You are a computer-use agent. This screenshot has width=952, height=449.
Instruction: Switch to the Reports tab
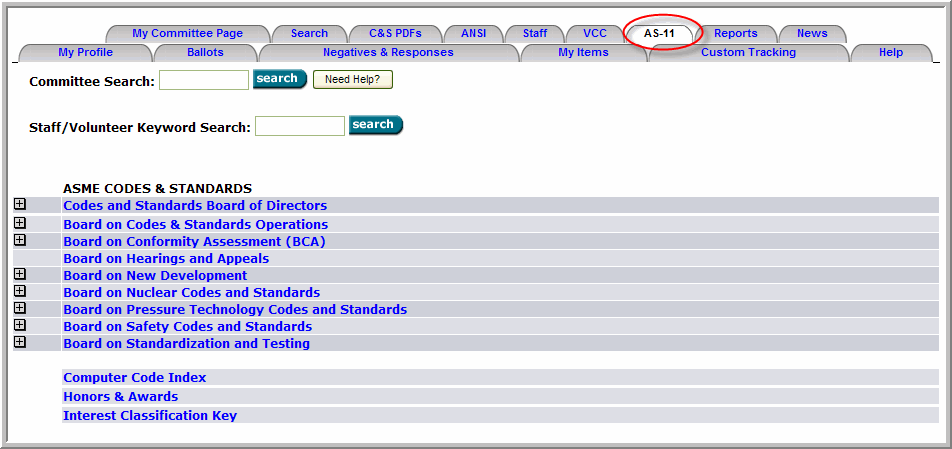click(x=735, y=34)
